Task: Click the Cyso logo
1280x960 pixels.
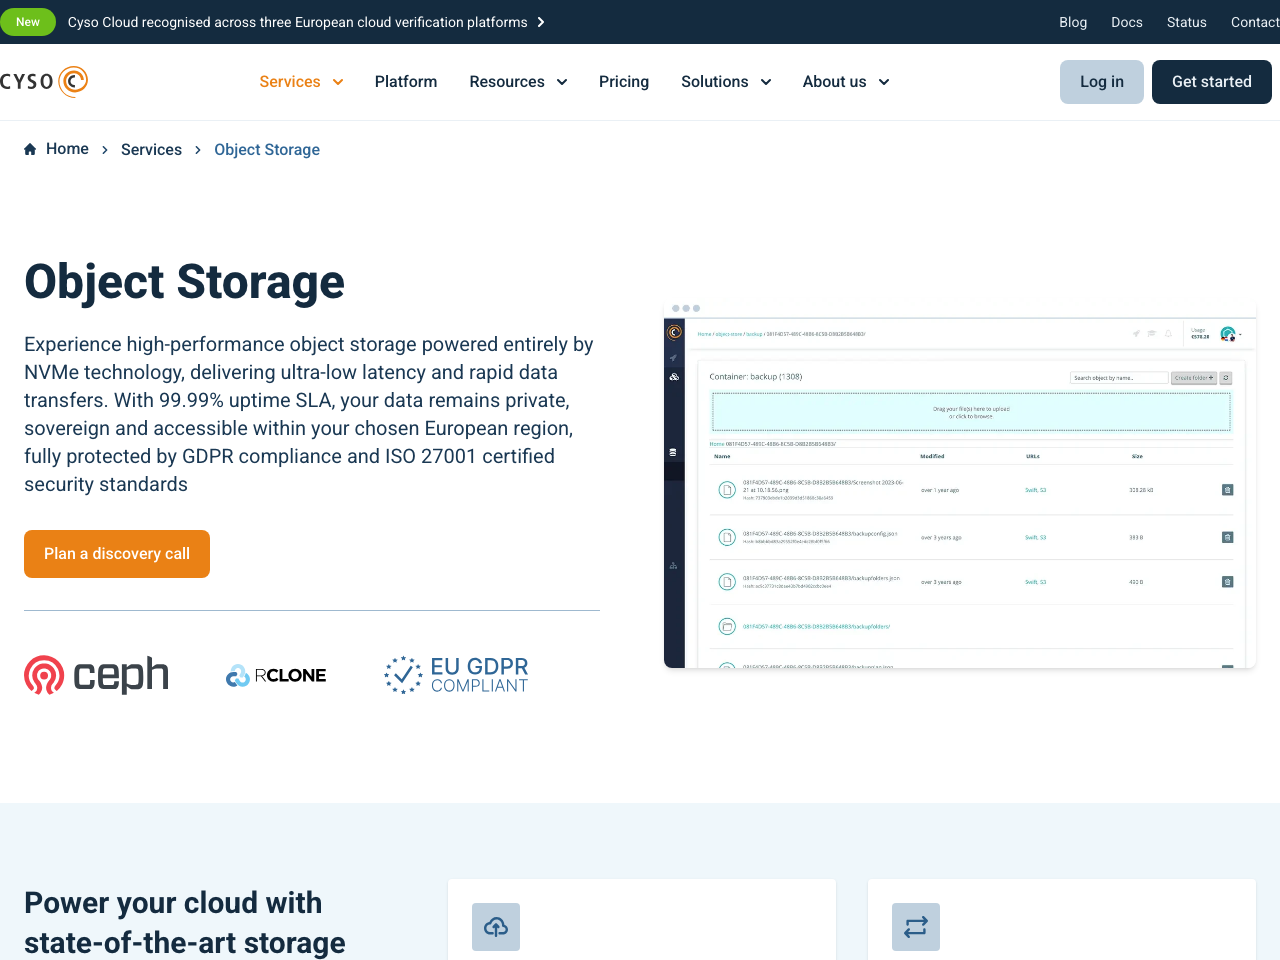Action: coord(44,81)
